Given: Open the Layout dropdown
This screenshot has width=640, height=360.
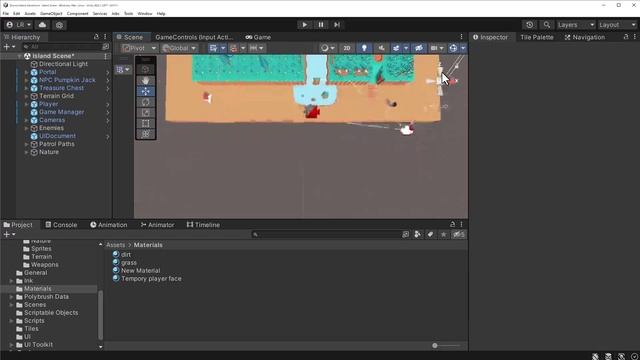Looking at the screenshot, I should pos(617,25).
